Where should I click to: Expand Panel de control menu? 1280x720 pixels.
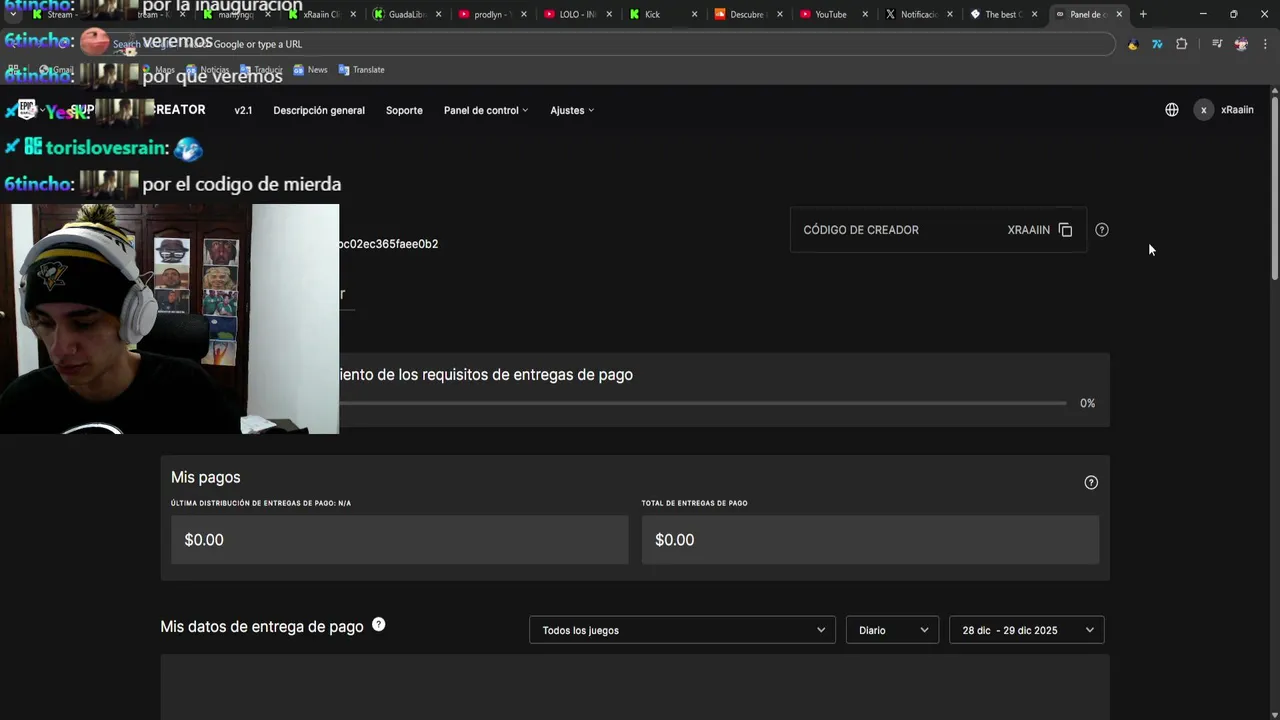click(x=486, y=110)
